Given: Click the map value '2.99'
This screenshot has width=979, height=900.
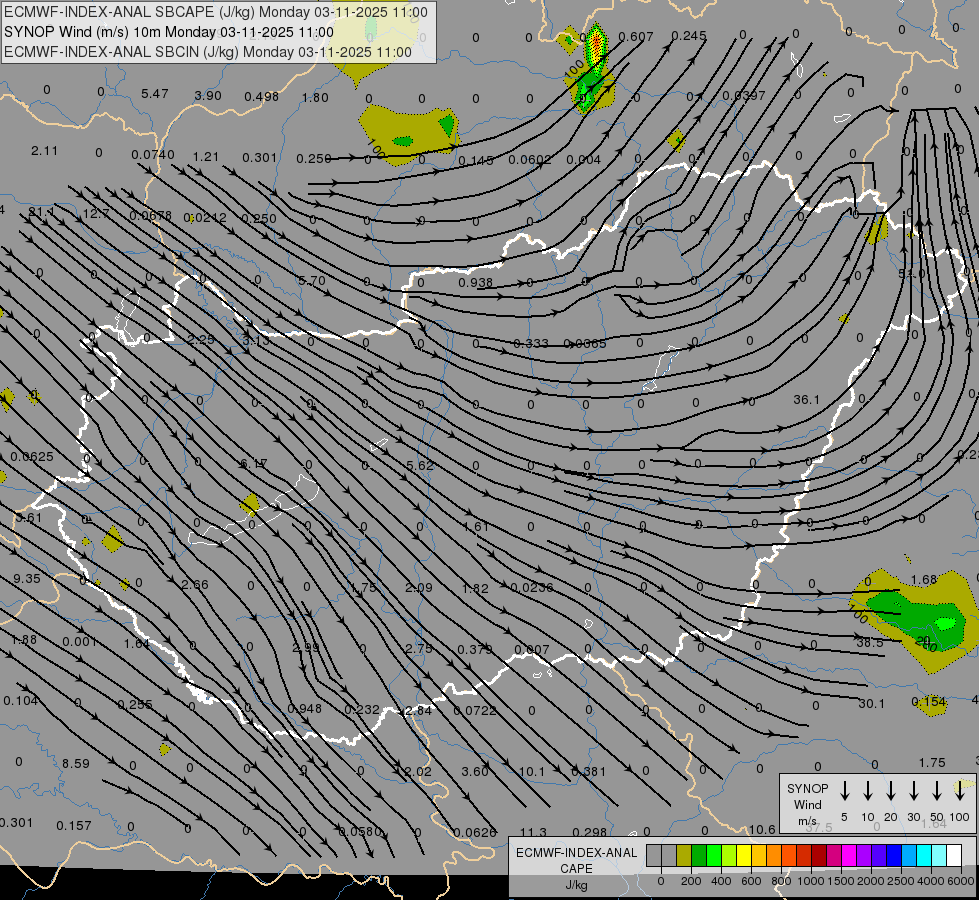Looking at the screenshot, I should coord(306,647).
